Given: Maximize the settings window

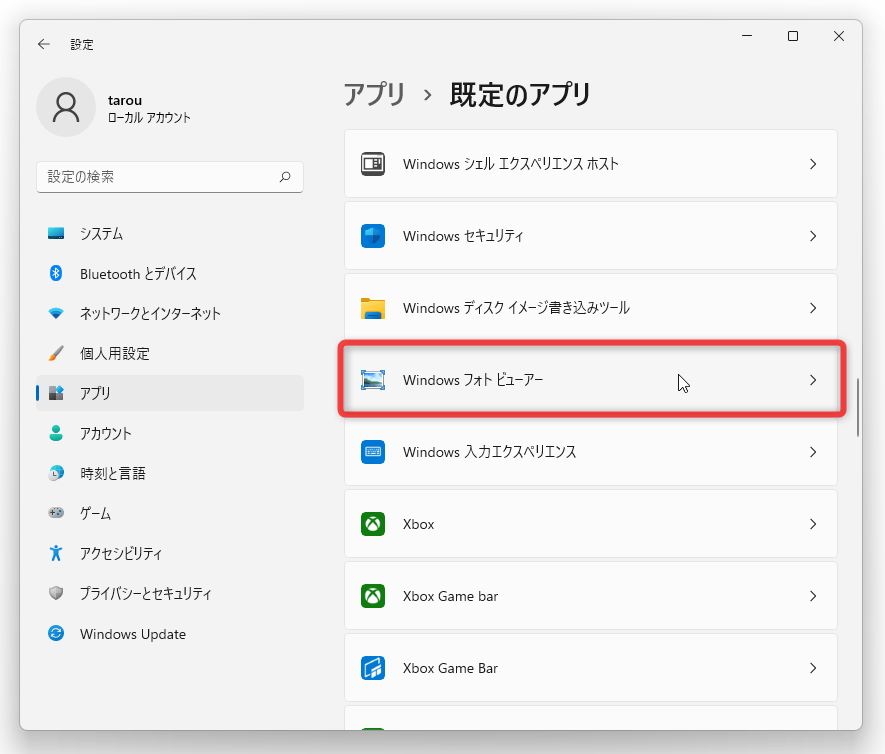Looking at the screenshot, I should point(792,36).
